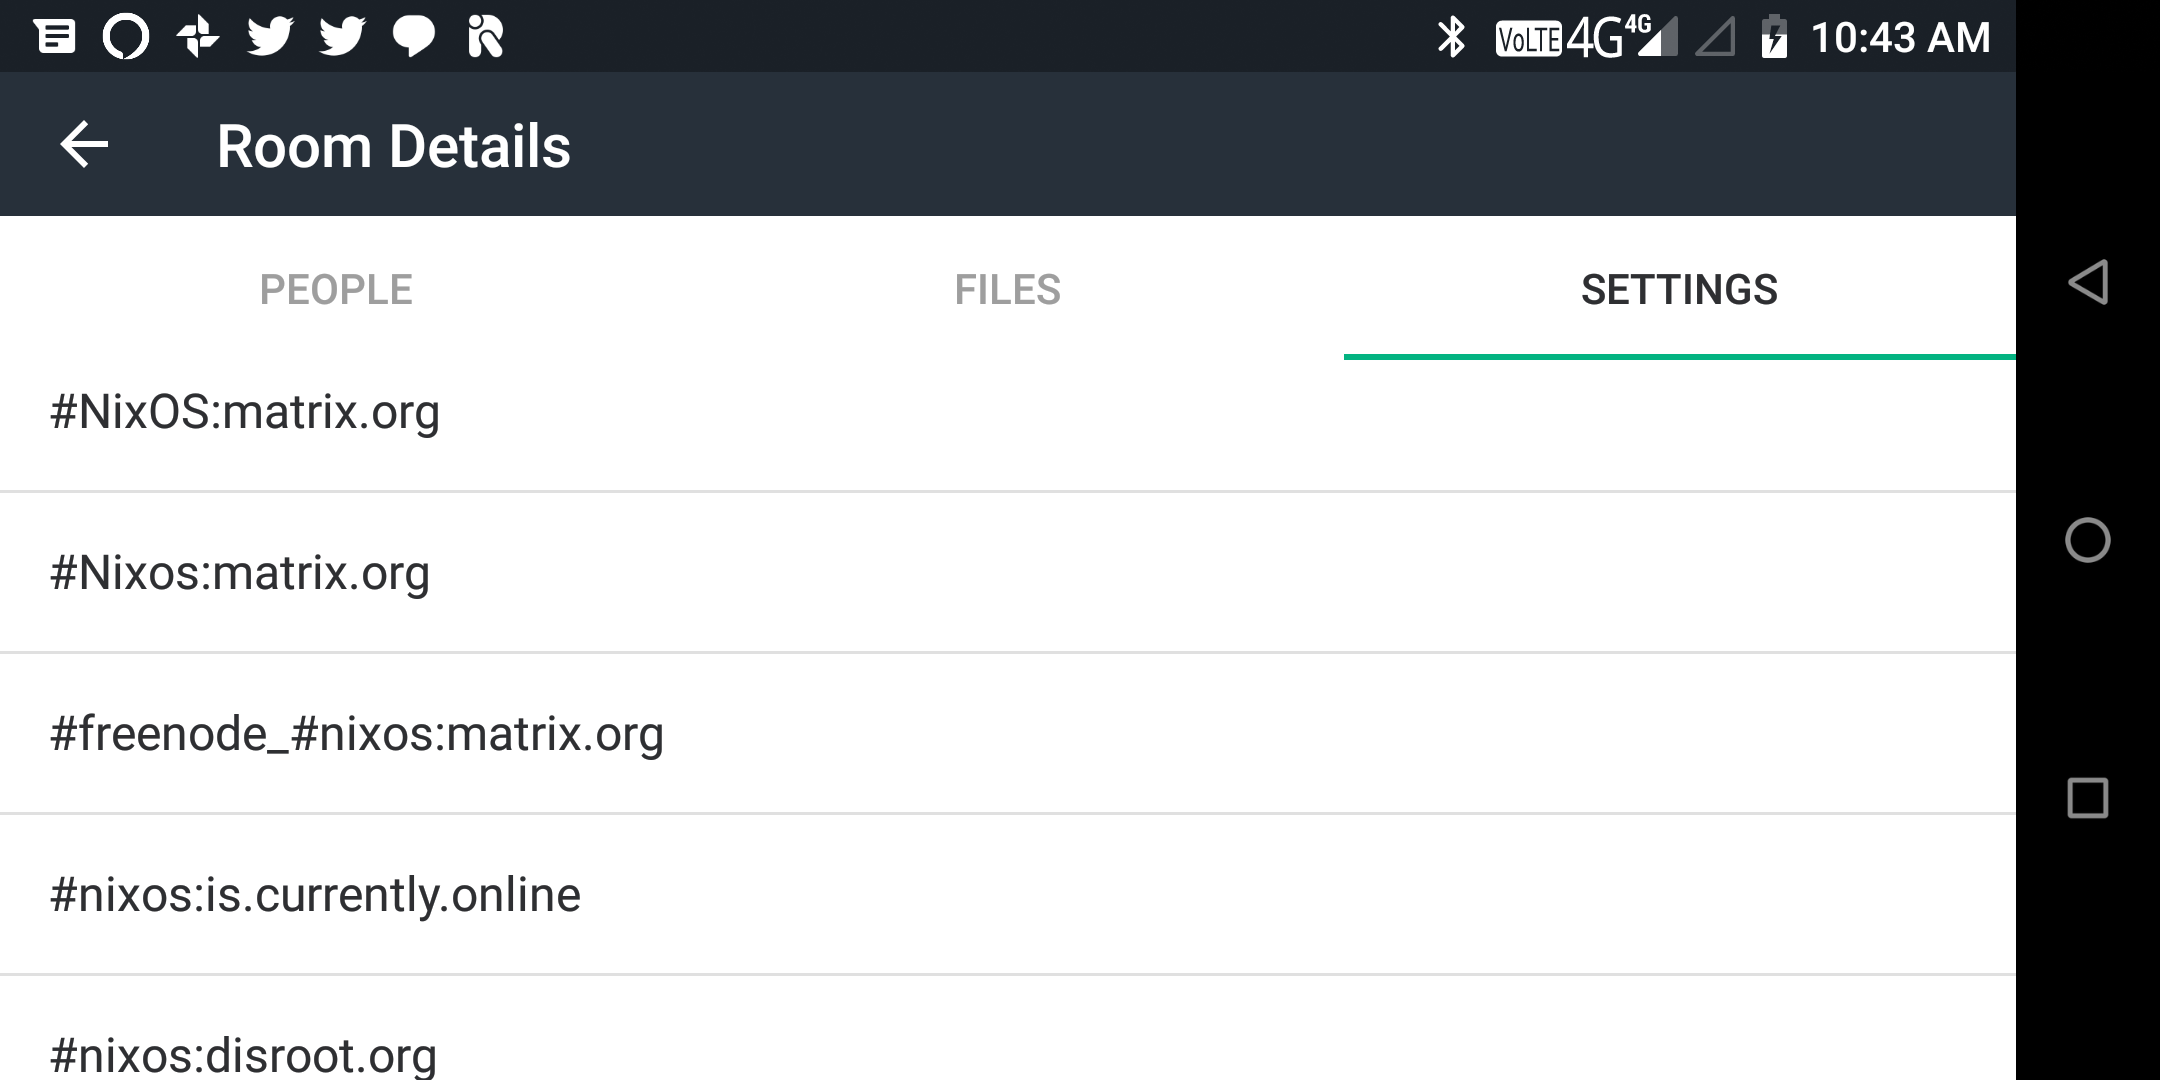Select the #Nixos:matrix.org alias entry

pos(1008,573)
